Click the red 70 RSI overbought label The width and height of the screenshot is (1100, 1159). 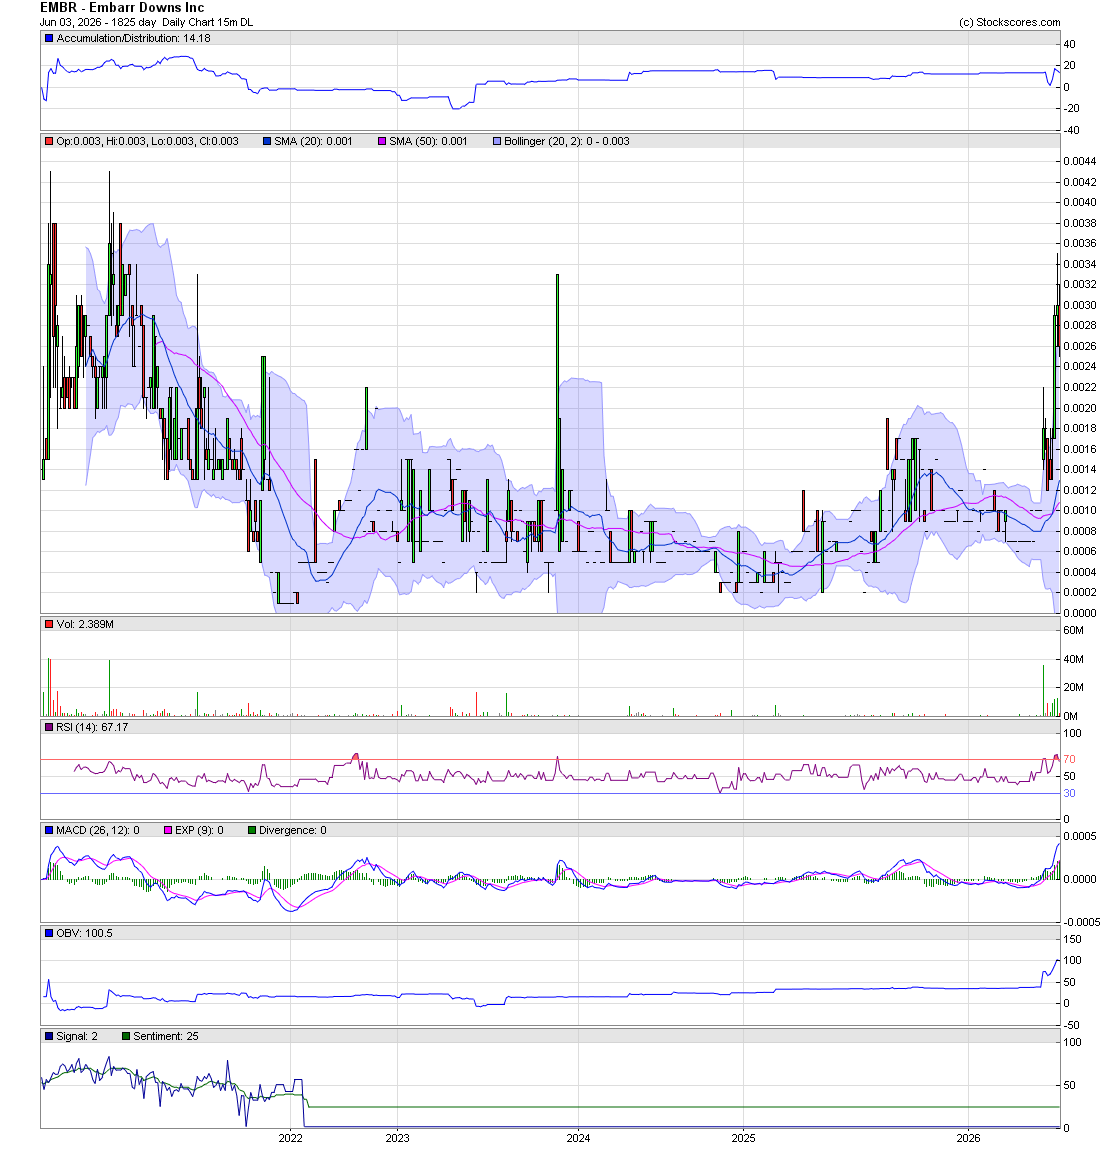pos(1069,760)
